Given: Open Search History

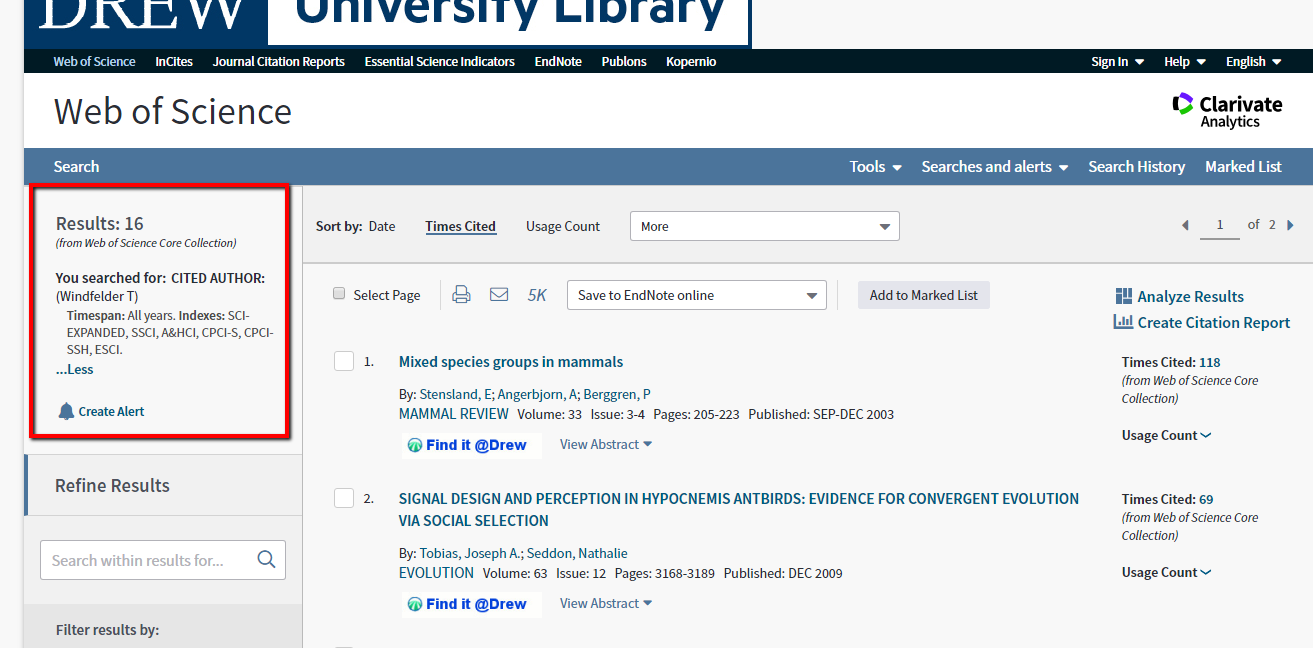Looking at the screenshot, I should (1137, 167).
